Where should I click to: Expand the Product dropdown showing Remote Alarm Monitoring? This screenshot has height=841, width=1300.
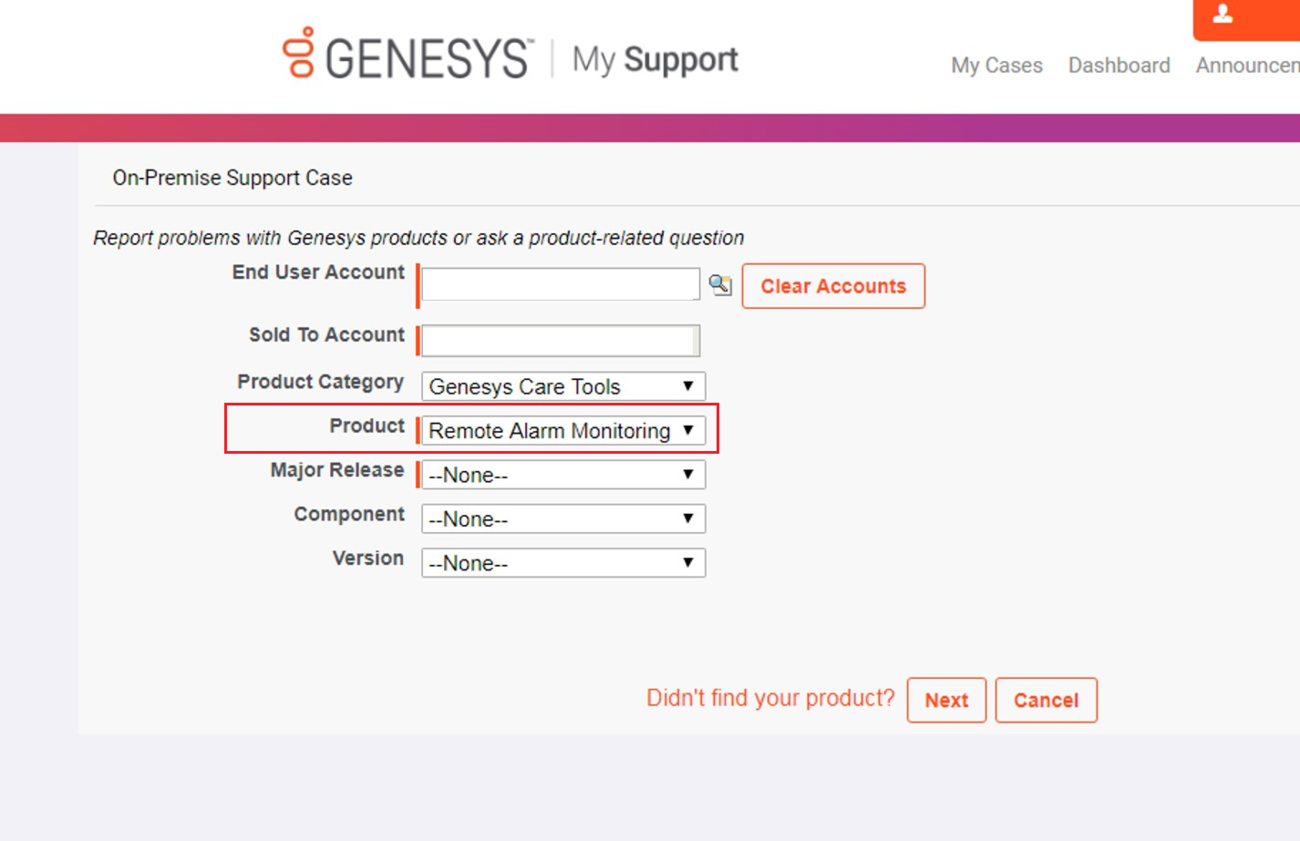(563, 430)
